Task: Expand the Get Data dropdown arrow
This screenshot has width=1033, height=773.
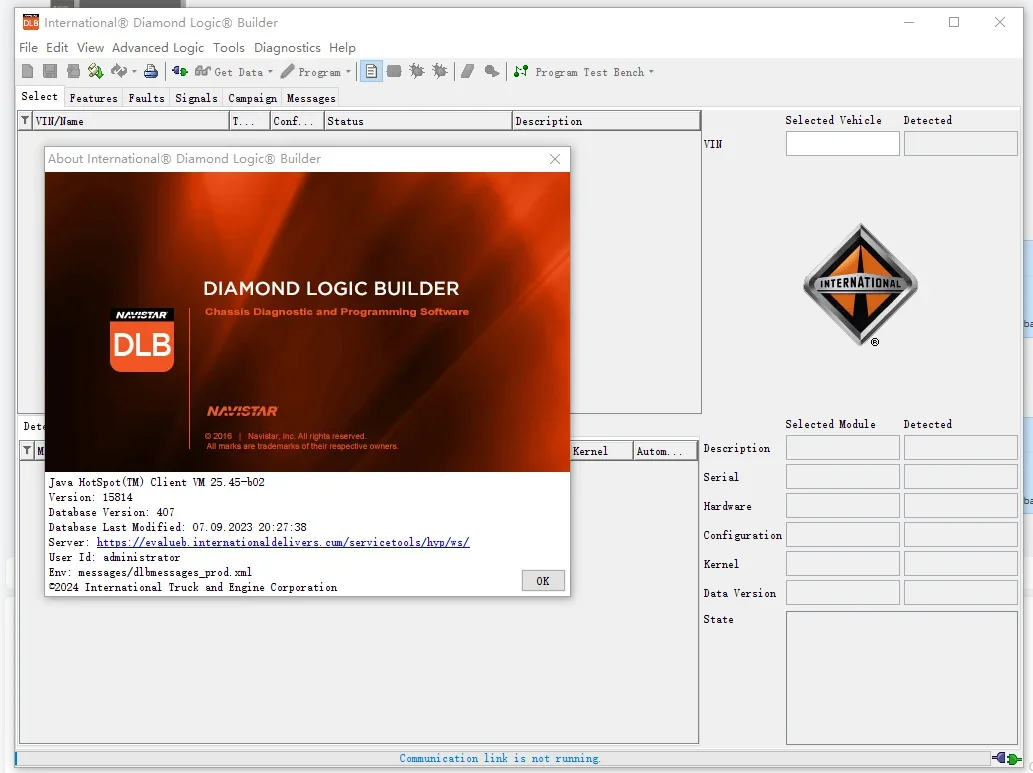Action: tap(270, 72)
